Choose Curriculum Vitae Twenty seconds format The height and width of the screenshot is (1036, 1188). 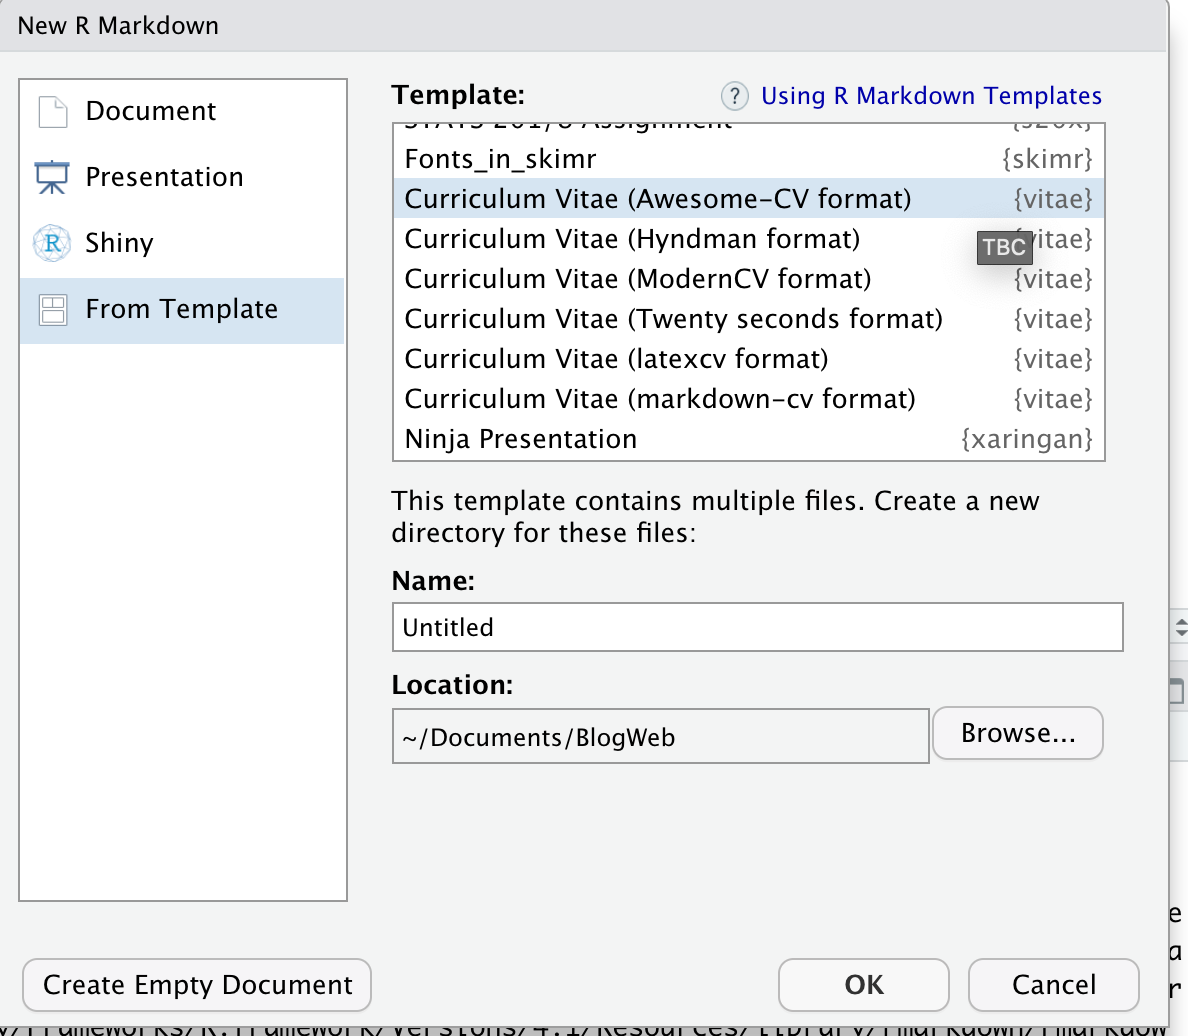[x=749, y=319]
